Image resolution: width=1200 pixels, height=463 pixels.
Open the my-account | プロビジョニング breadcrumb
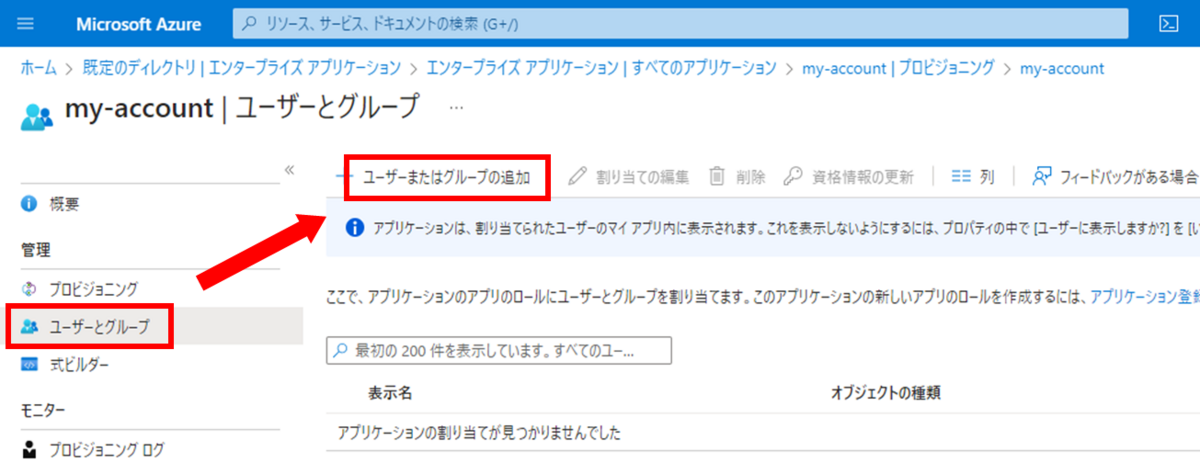click(x=898, y=68)
